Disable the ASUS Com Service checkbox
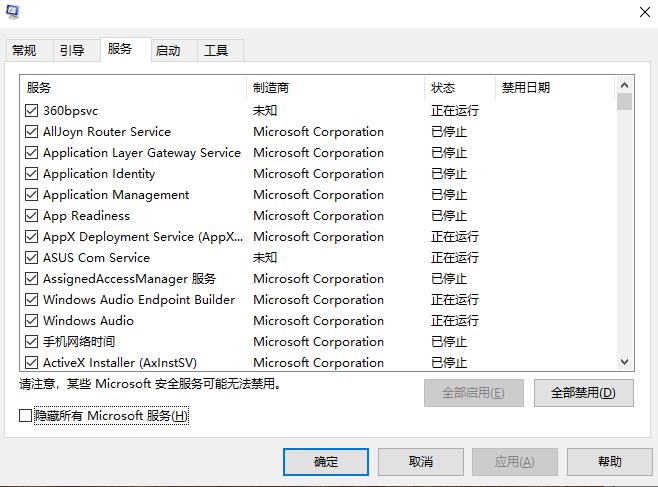The image size is (658, 487). 31,258
